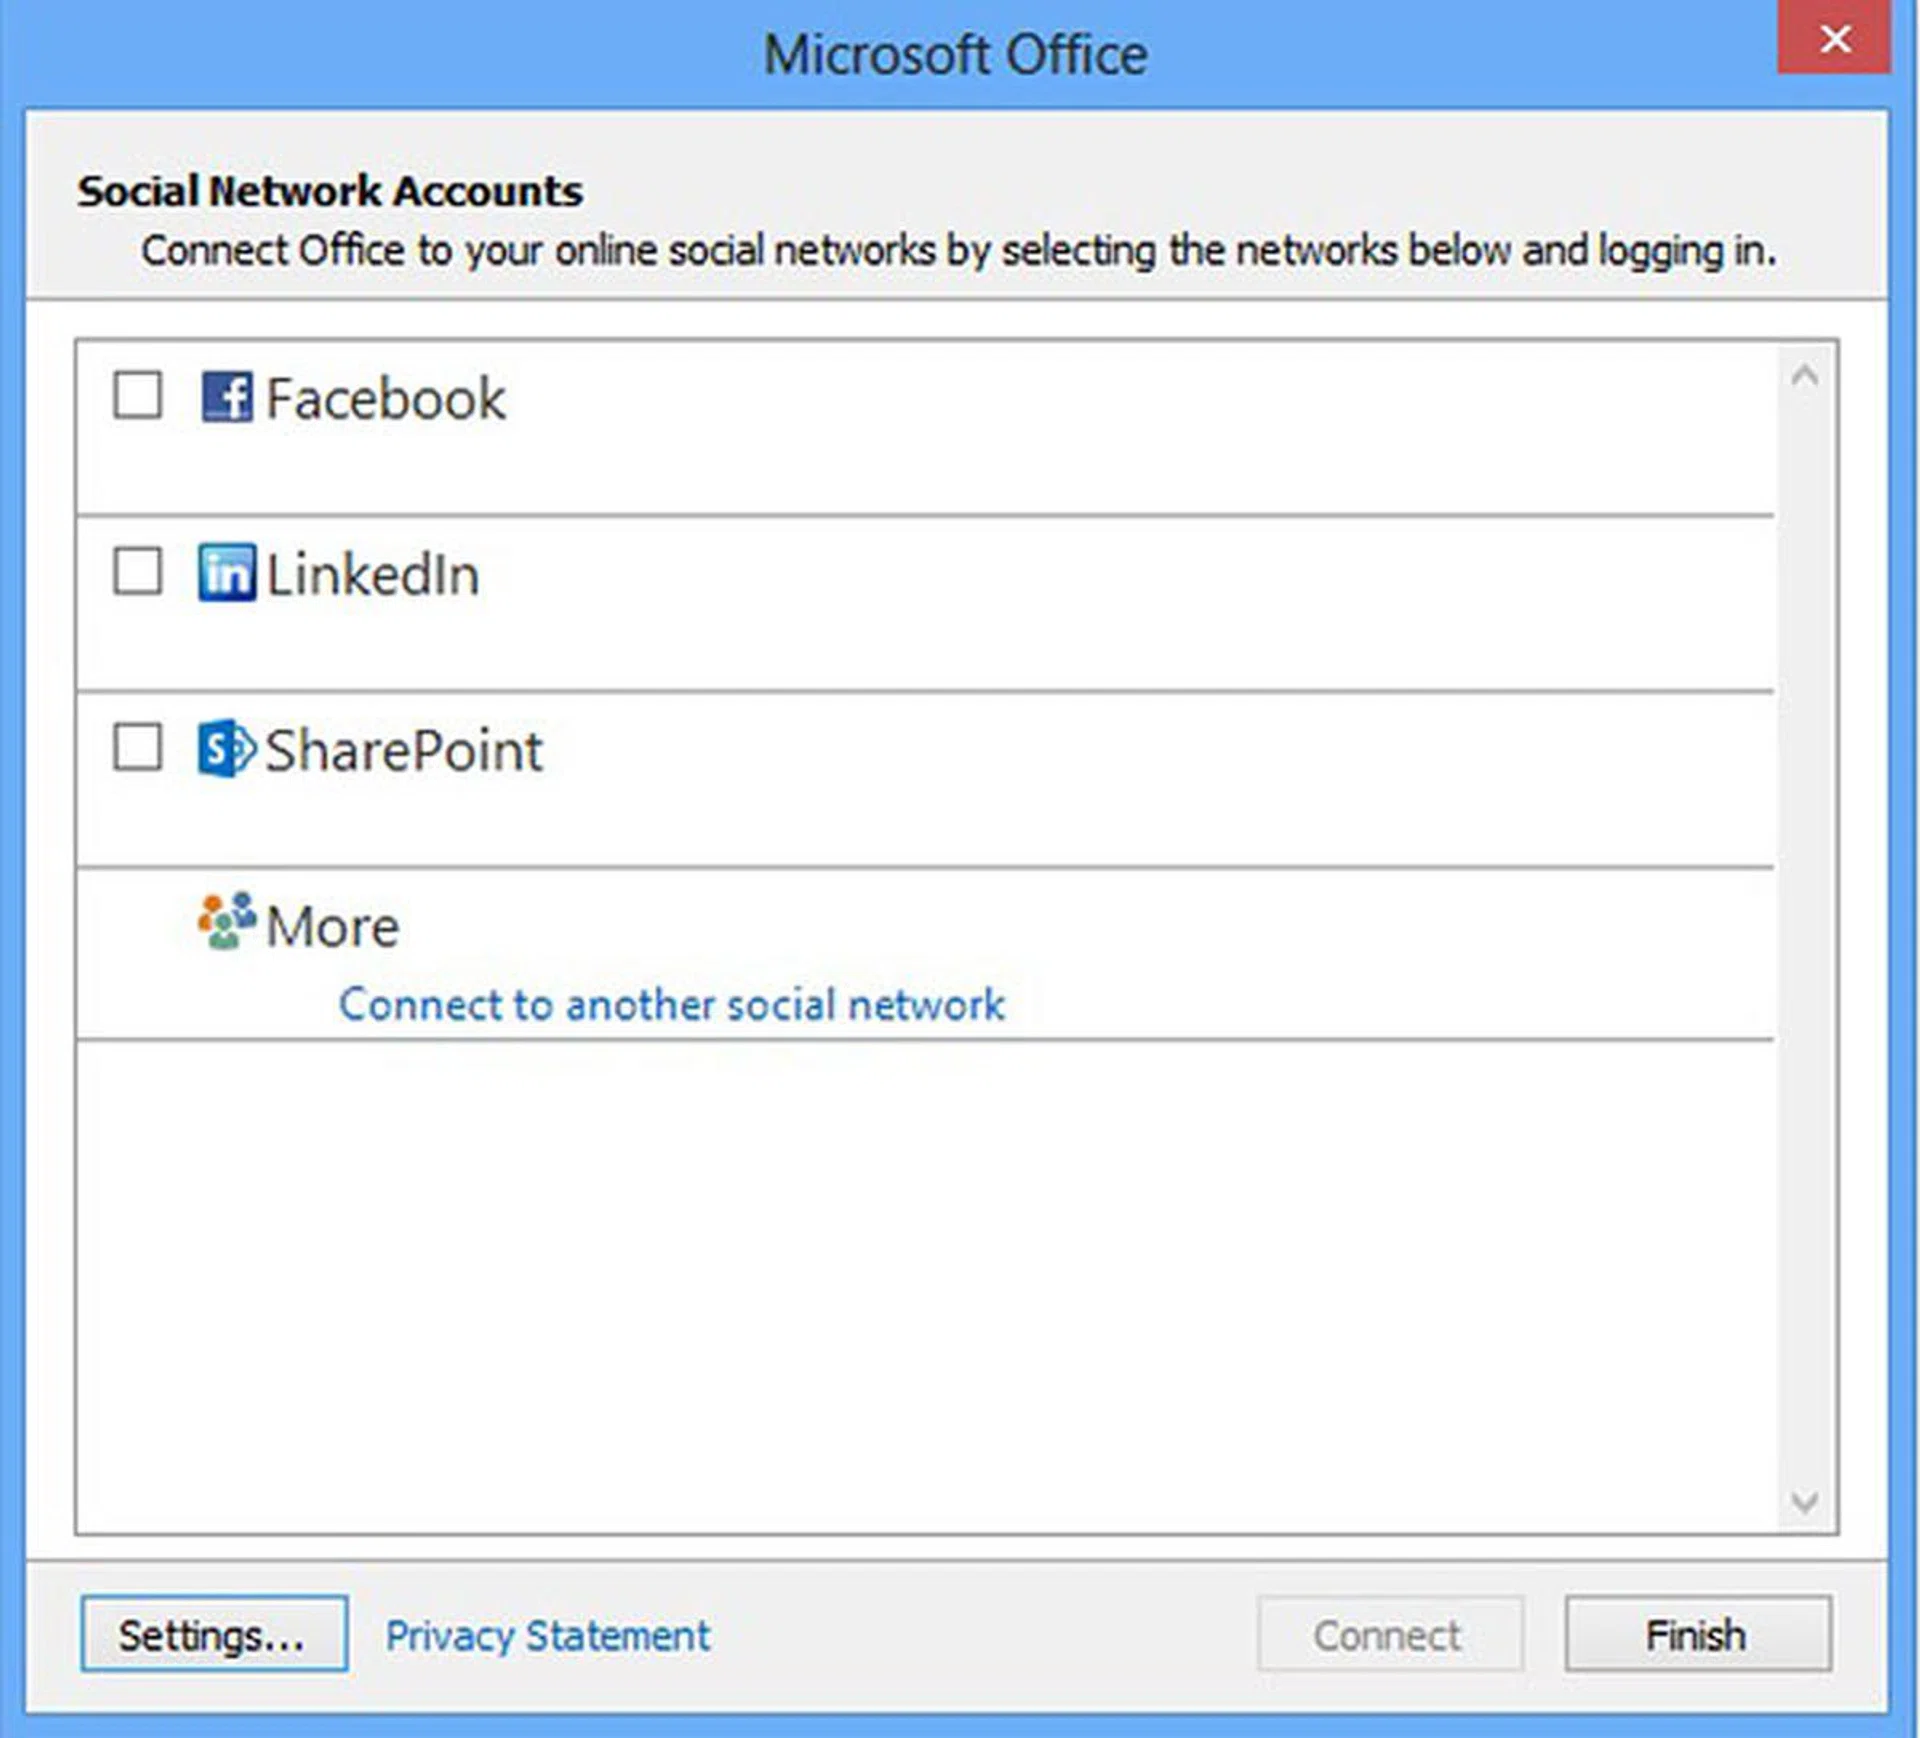Click the Facebook logo icon
This screenshot has height=1738, width=1920.
point(227,397)
